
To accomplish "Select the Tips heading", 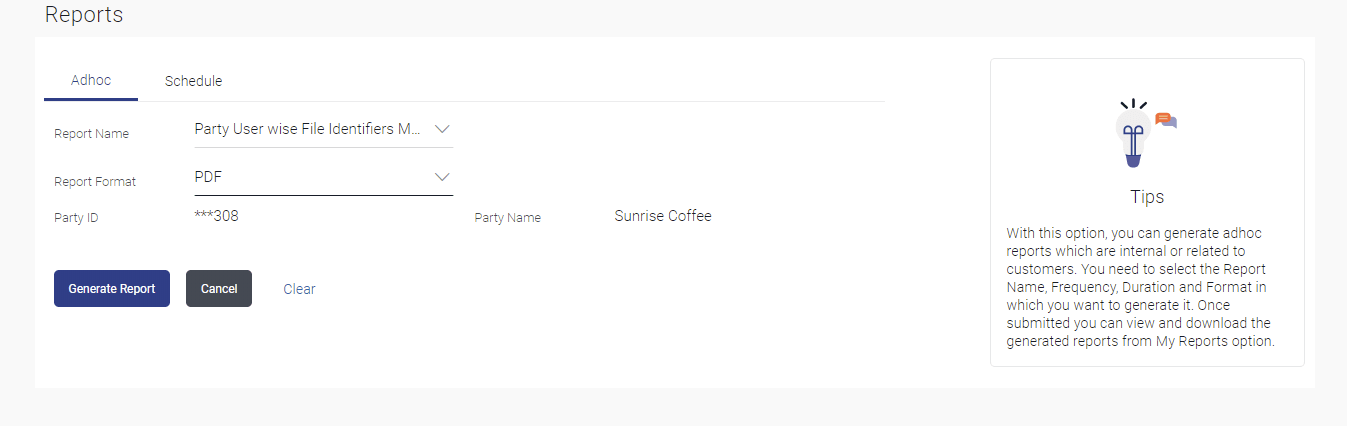I will [x=1147, y=197].
